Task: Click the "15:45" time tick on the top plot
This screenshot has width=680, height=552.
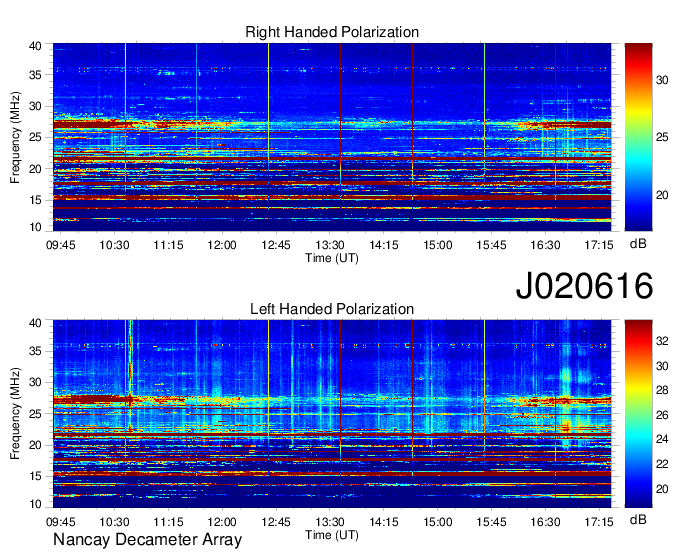Action: pyautogui.click(x=491, y=245)
